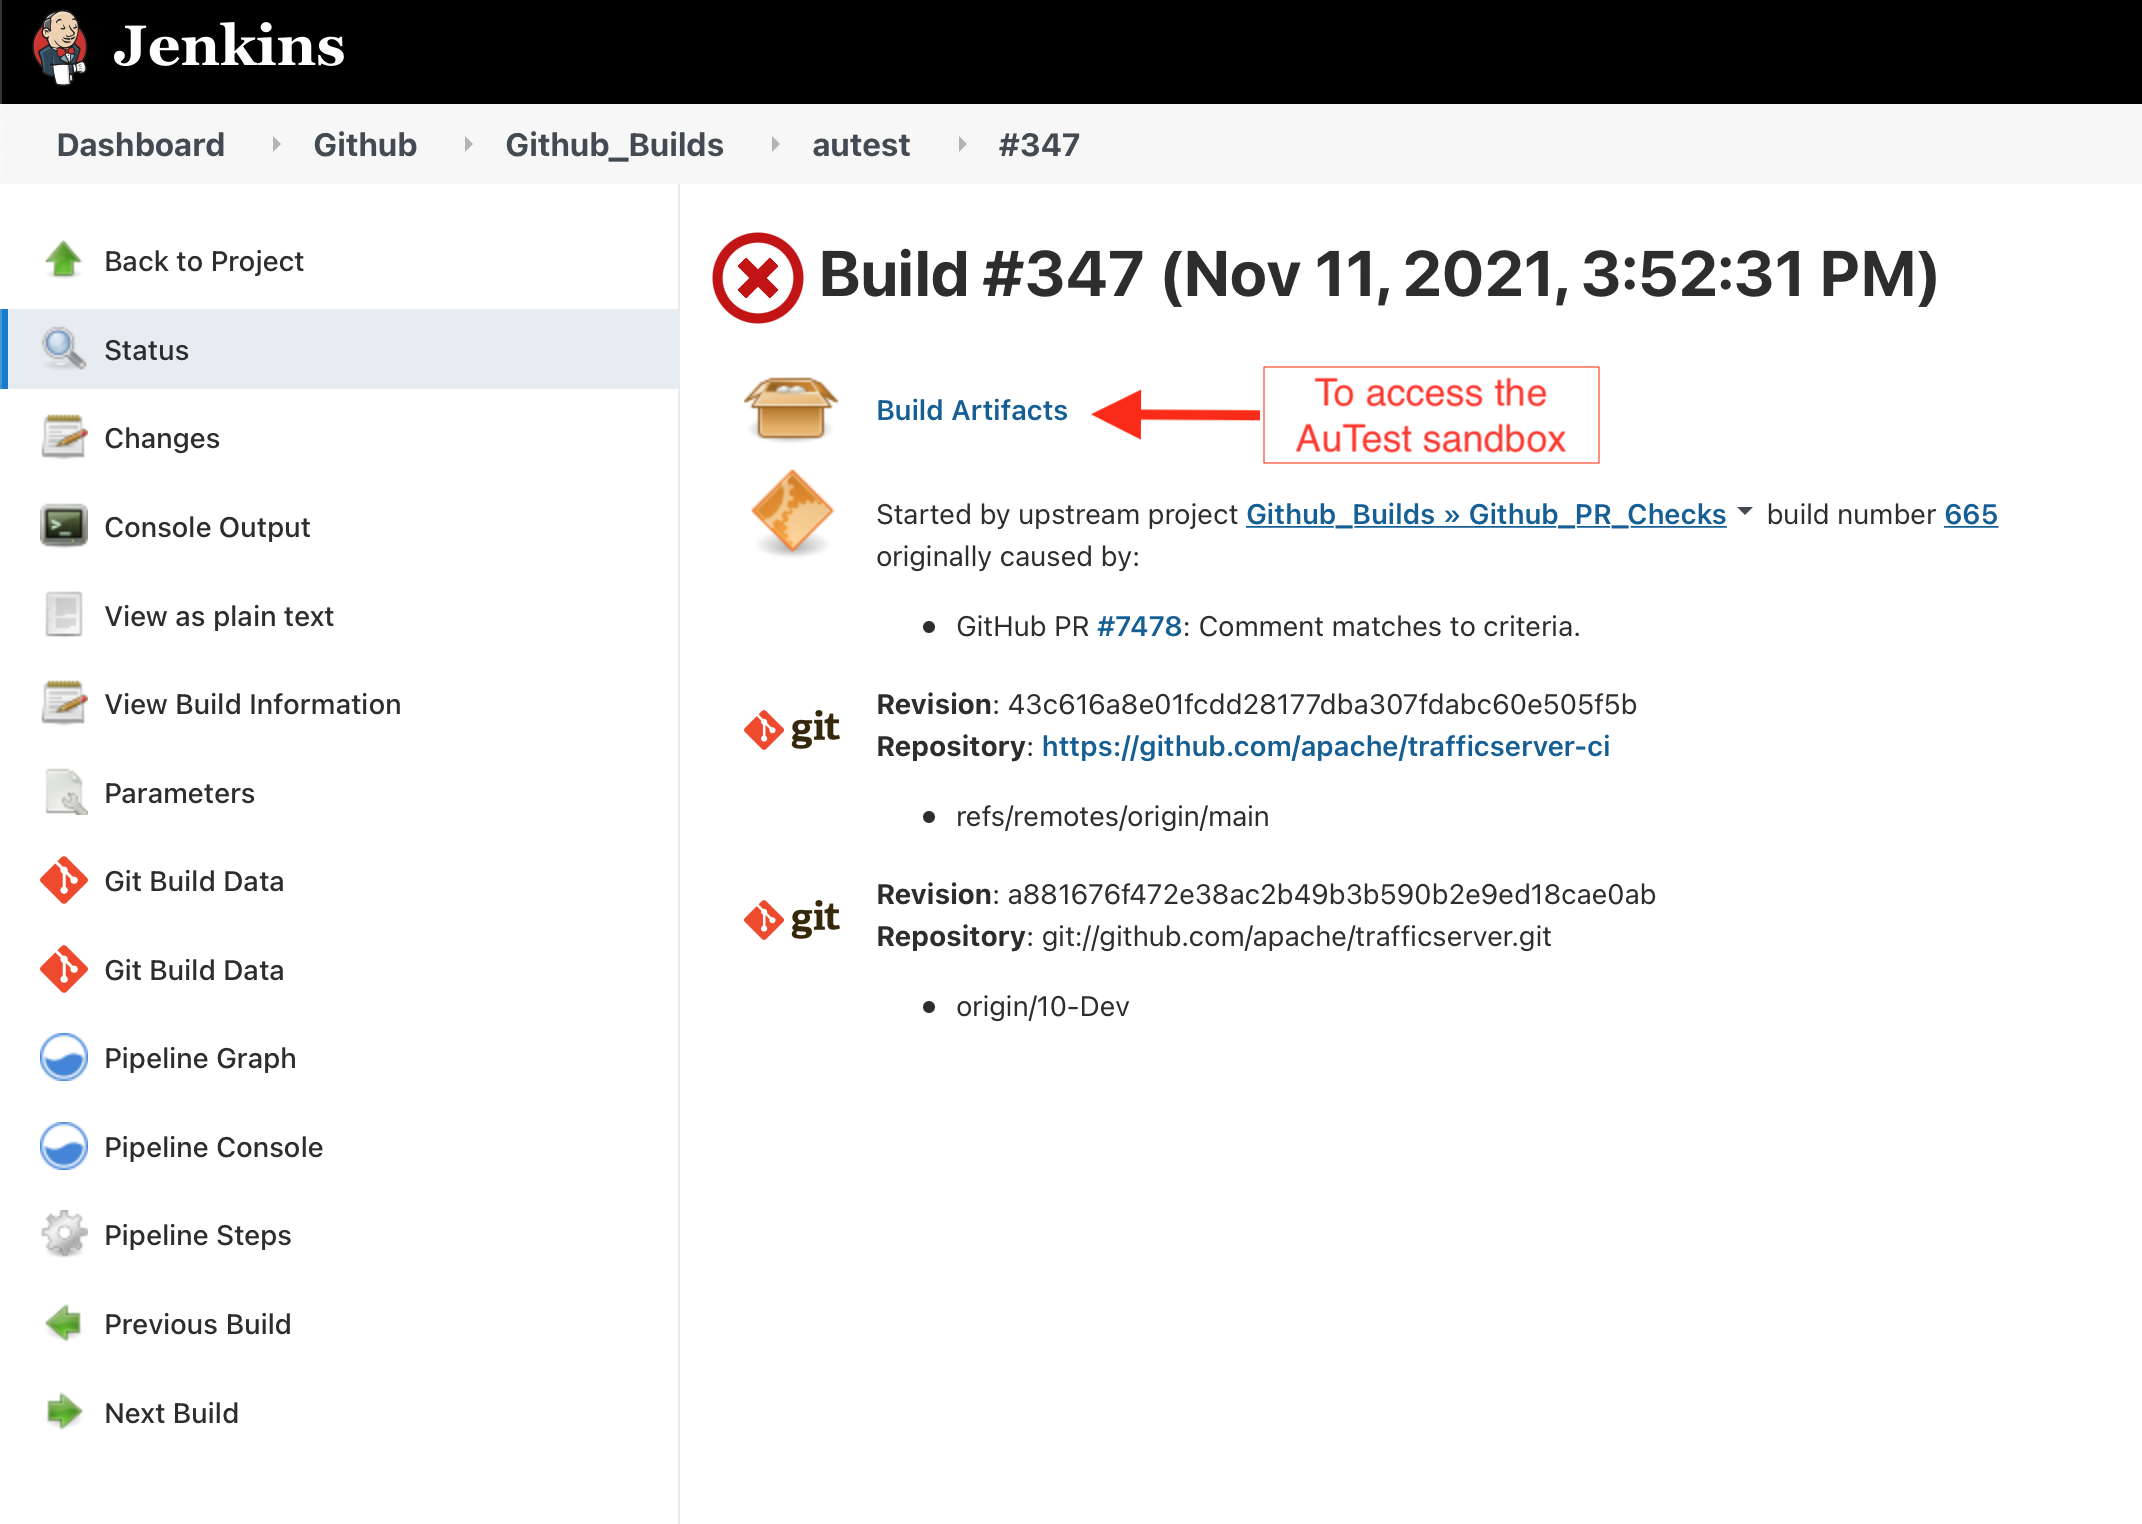
Task: Click revision hash 43c616a8e01fcdd28177dba307fdabc60e505f5b
Action: tap(1321, 704)
